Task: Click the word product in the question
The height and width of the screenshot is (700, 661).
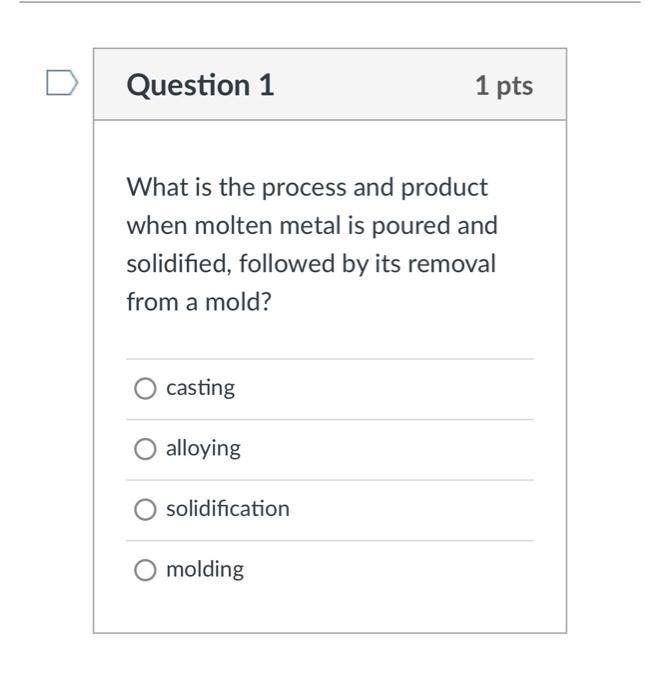Action: click(x=444, y=188)
